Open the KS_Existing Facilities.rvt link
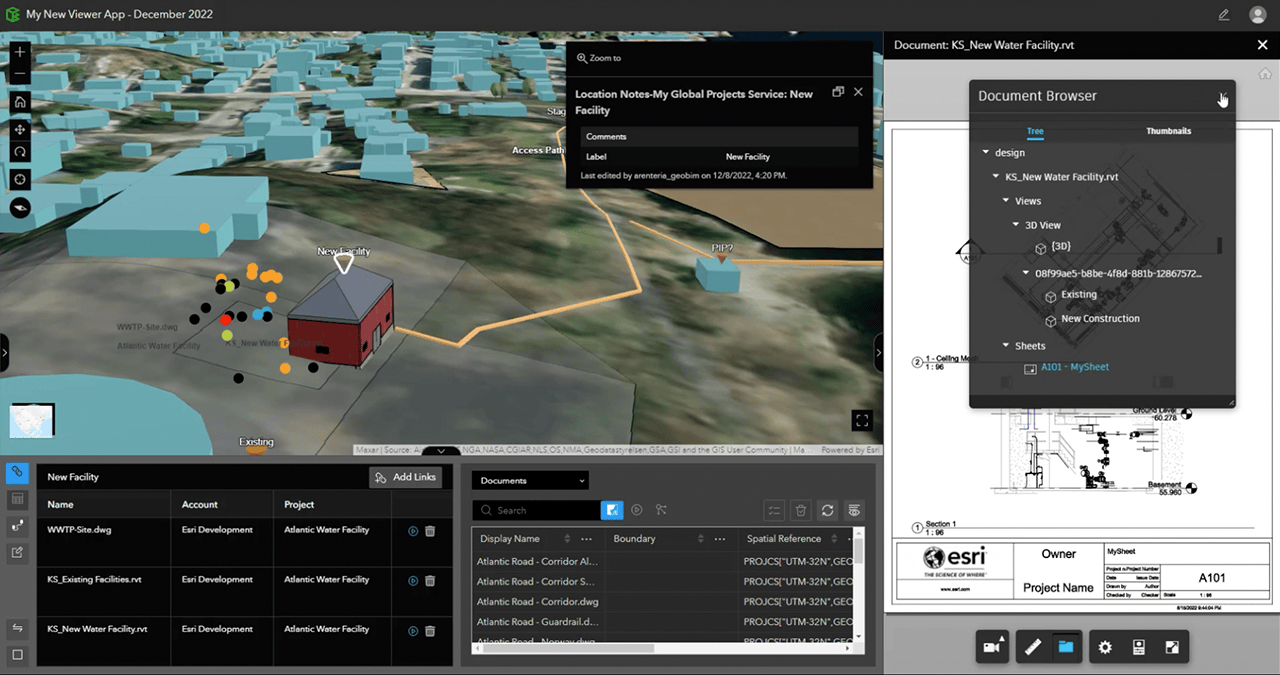This screenshot has width=1280, height=675. click(413, 580)
